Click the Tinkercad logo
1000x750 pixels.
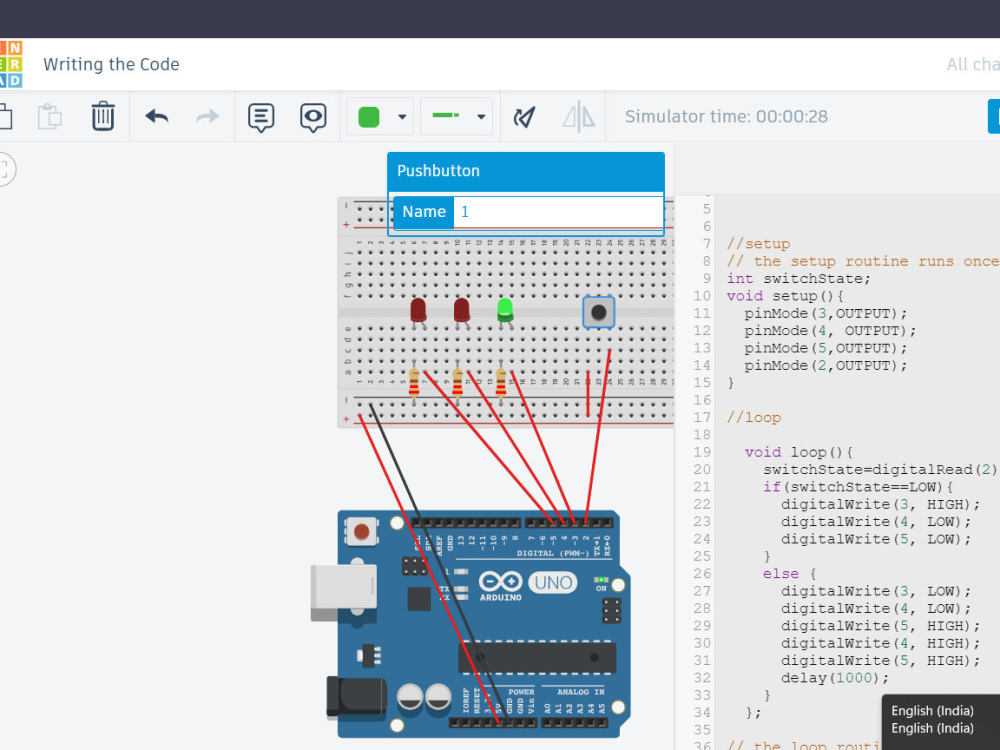[11, 64]
